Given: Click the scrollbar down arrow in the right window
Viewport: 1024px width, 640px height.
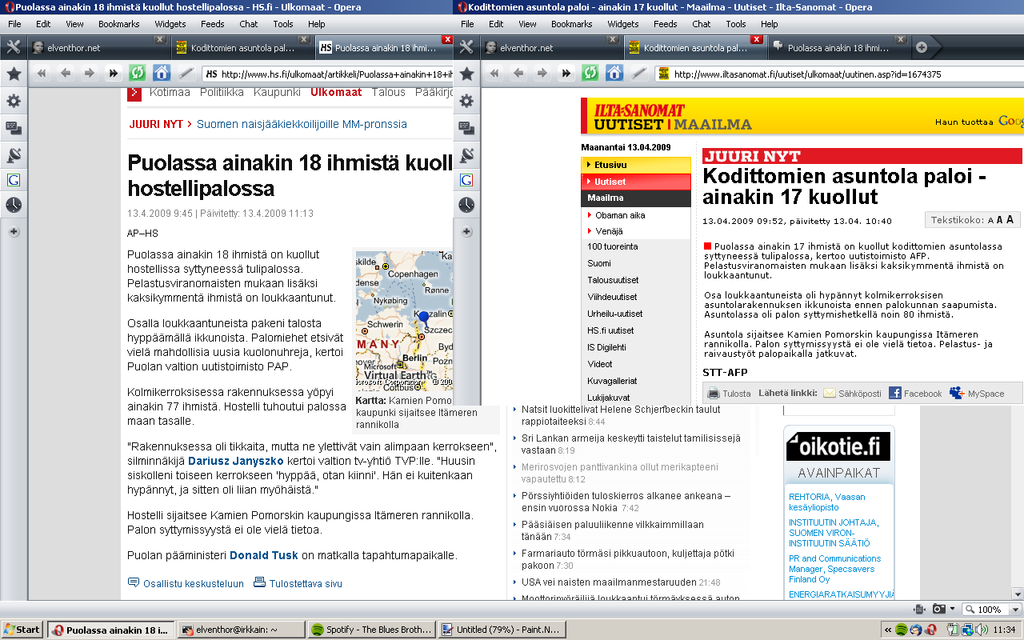Looking at the screenshot, I should click(1017, 594).
